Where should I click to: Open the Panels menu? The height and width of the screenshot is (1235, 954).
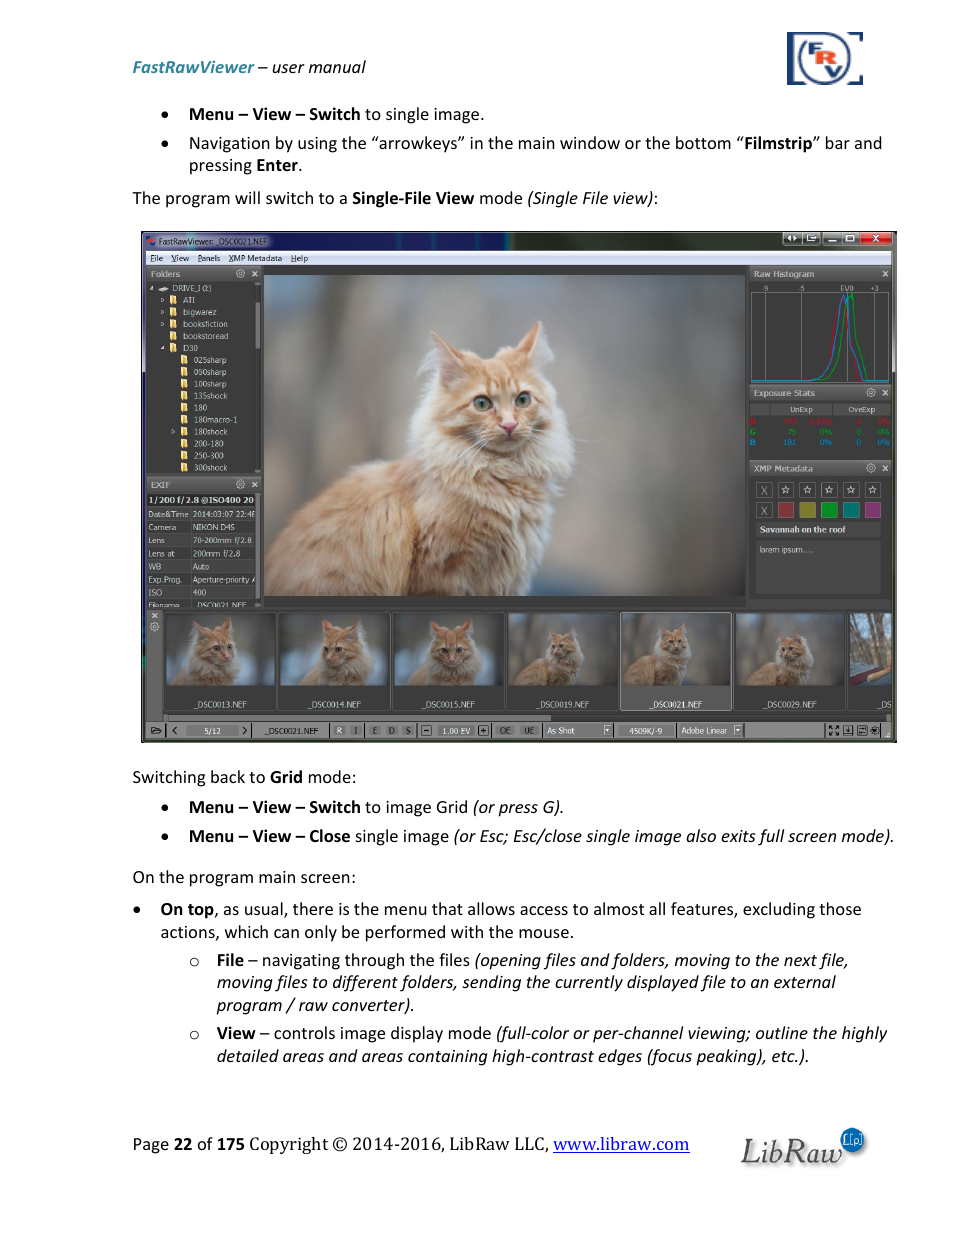pos(209,258)
